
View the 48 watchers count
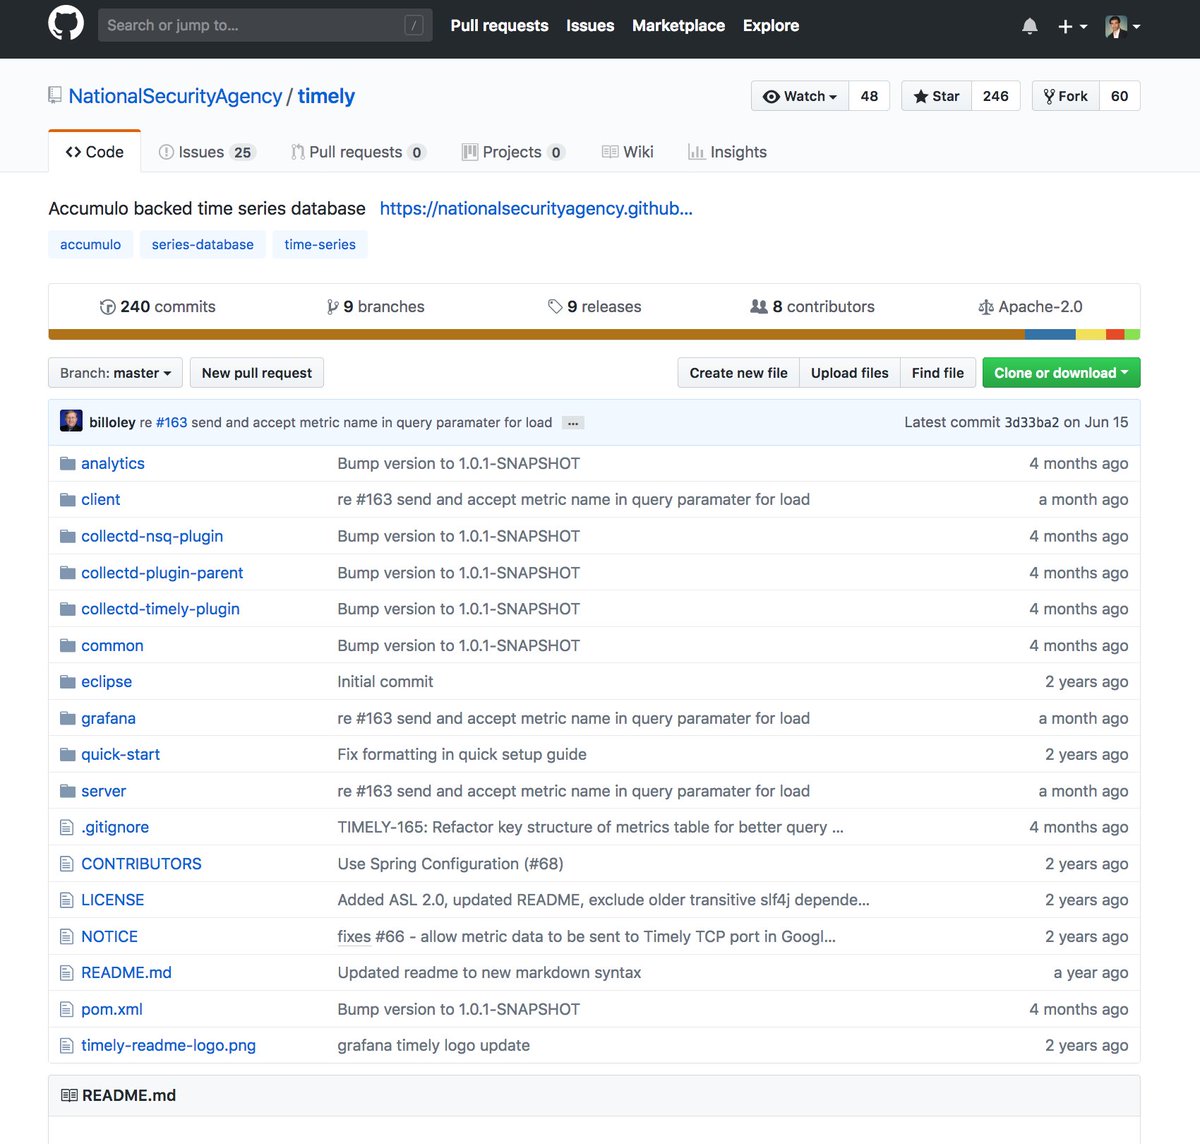[x=869, y=96]
